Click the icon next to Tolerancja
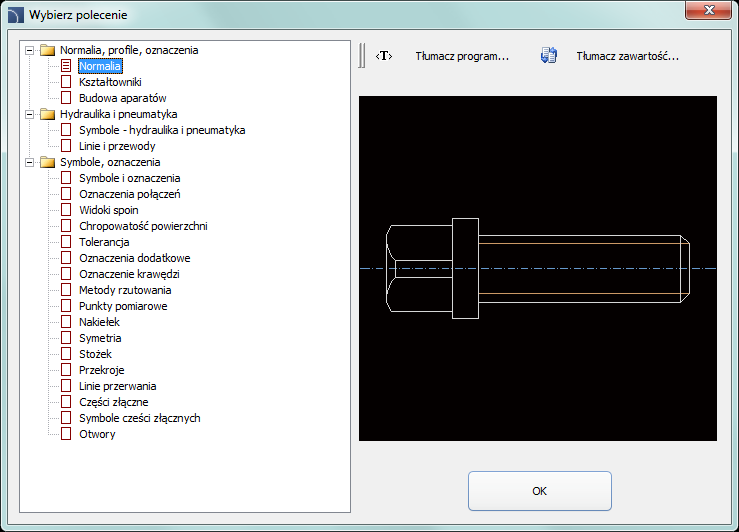This screenshot has height=532, width=739. pos(66,242)
